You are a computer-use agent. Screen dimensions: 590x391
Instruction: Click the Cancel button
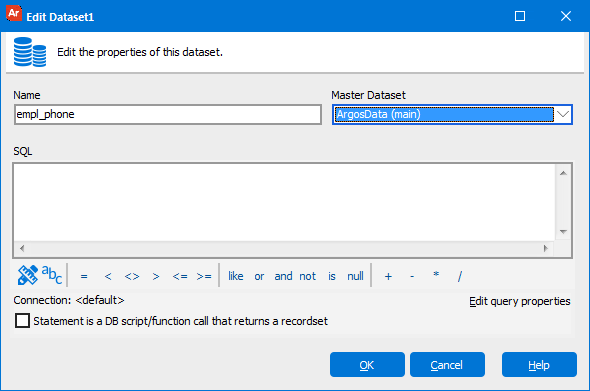(x=447, y=365)
